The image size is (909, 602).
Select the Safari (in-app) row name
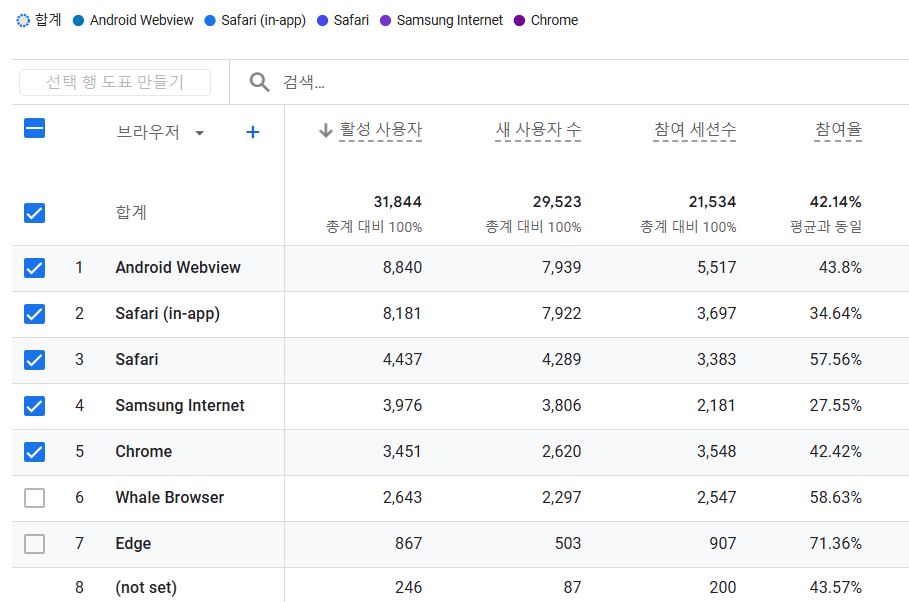pyautogui.click(x=168, y=314)
